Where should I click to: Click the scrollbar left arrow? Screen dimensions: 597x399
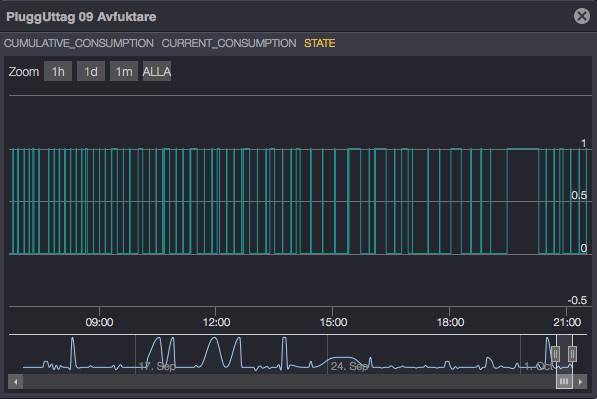pyautogui.click(x=16, y=381)
